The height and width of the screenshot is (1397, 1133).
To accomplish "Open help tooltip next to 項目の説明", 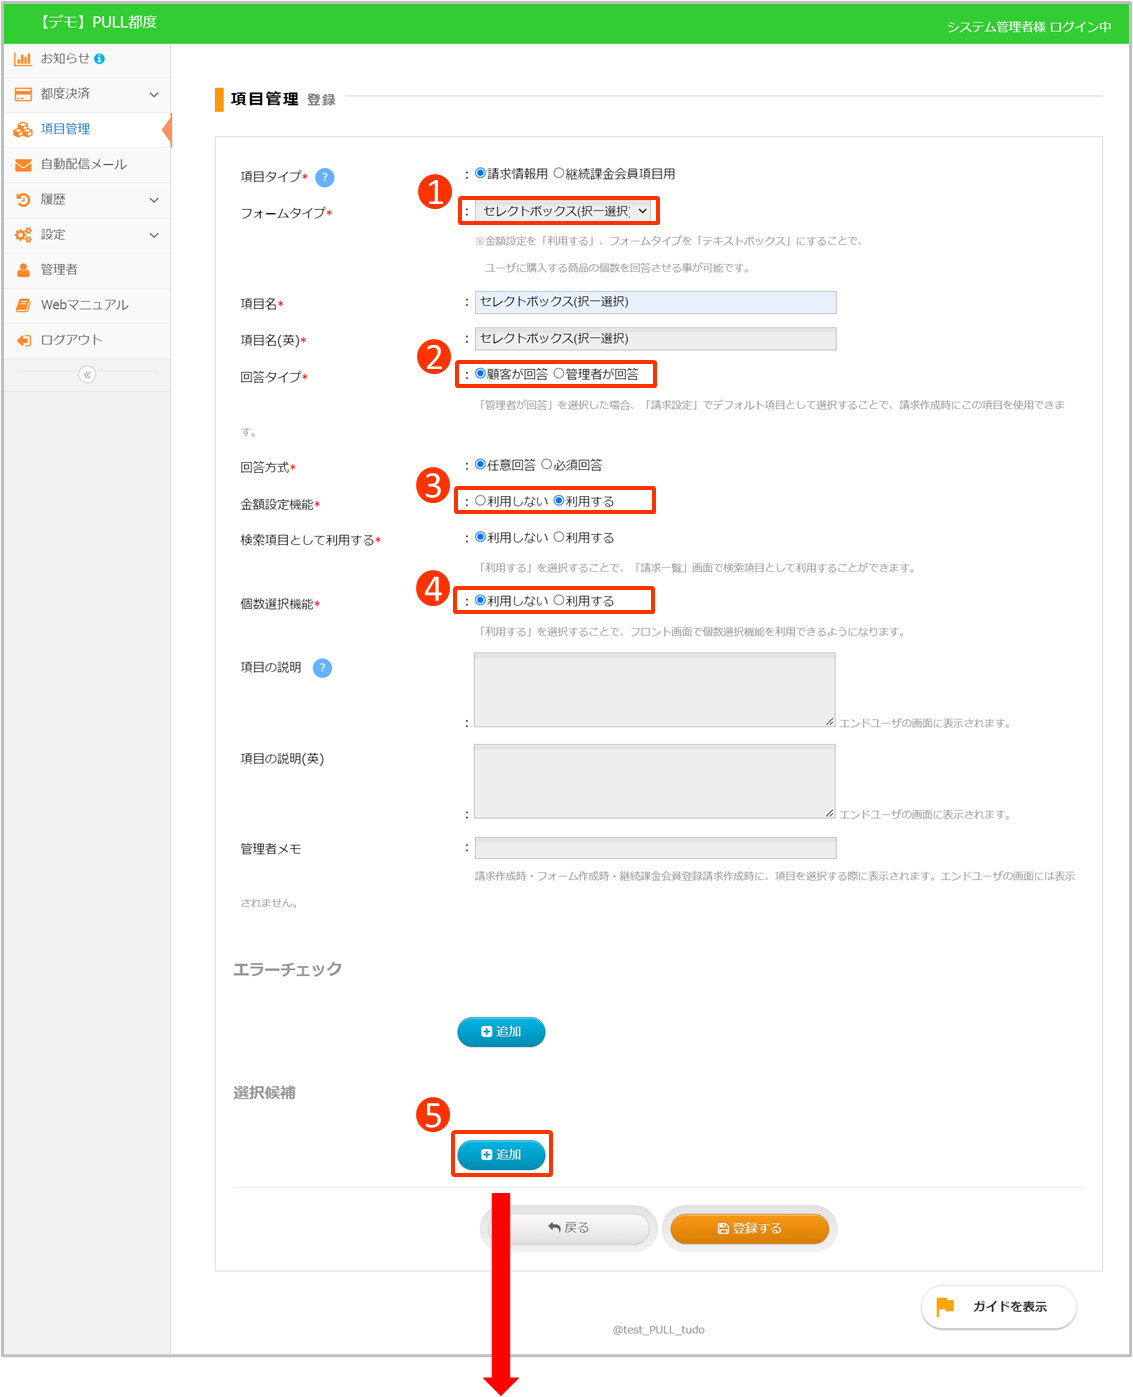I will [x=322, y=668].
